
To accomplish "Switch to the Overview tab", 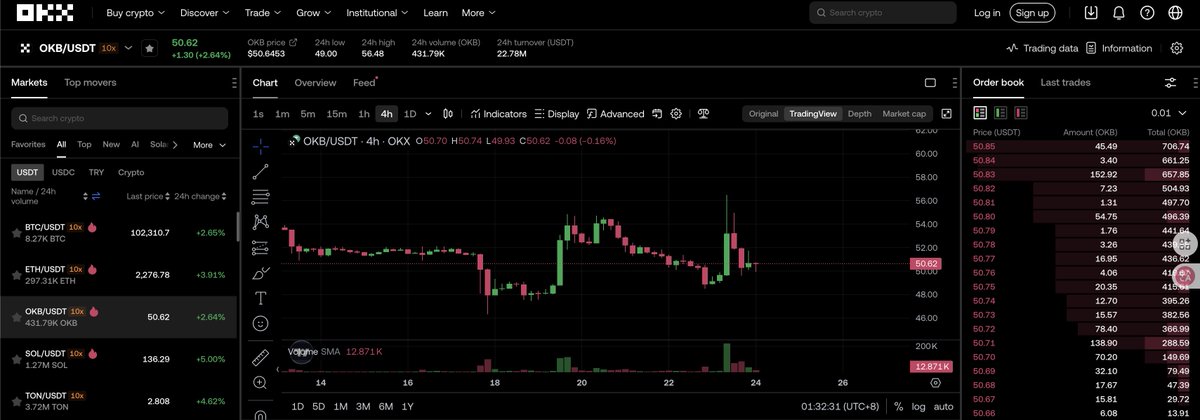I will pyautogui.click(x=315, y=83).
